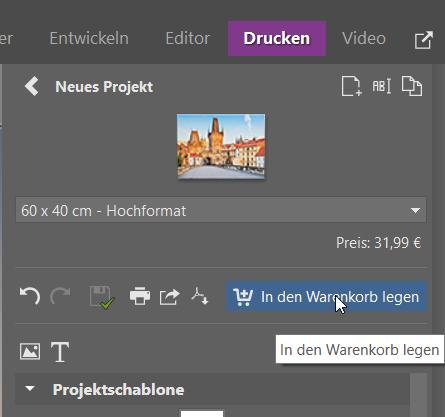The width and height of the screenshot is (445, 417).
Task: Export to PDF icon
Action: 200,296
